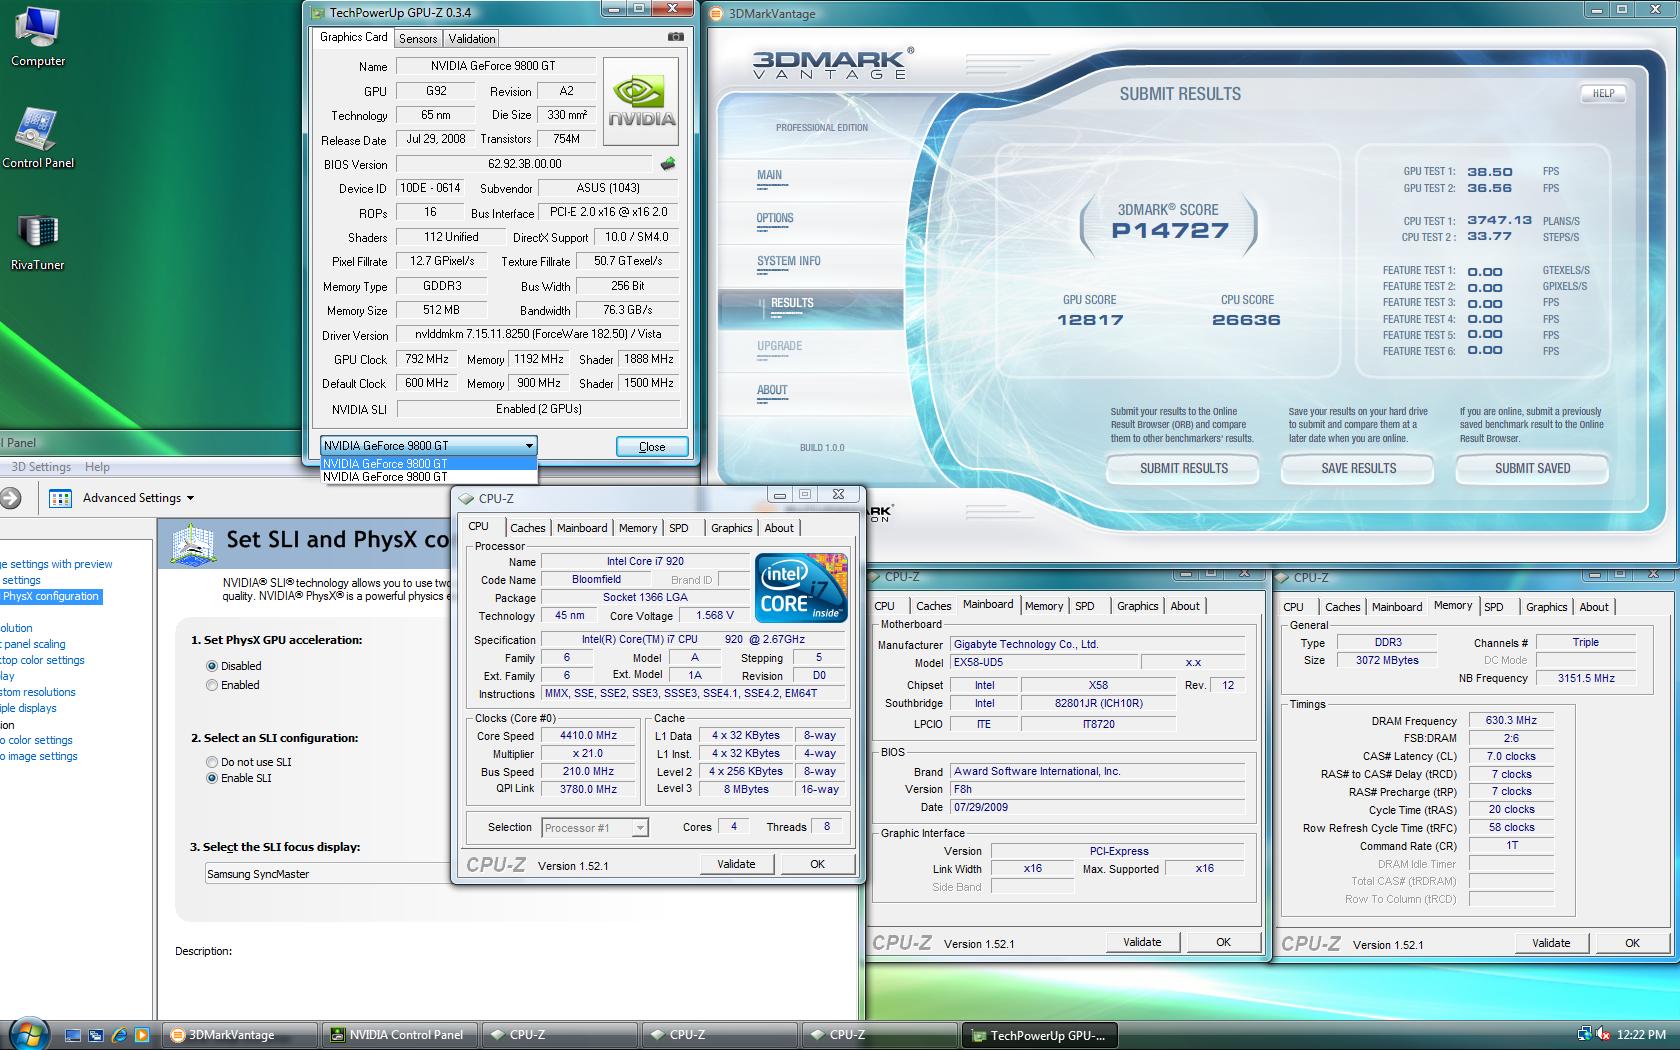Open the GPU-Z graphics card selection dropdown
Screen dimensions: 1680x1050
click(x=428, y=446)
